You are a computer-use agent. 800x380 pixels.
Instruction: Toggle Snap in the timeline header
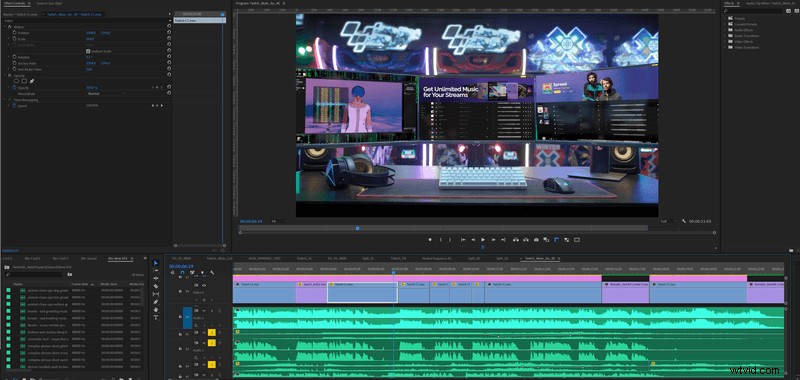182,272
